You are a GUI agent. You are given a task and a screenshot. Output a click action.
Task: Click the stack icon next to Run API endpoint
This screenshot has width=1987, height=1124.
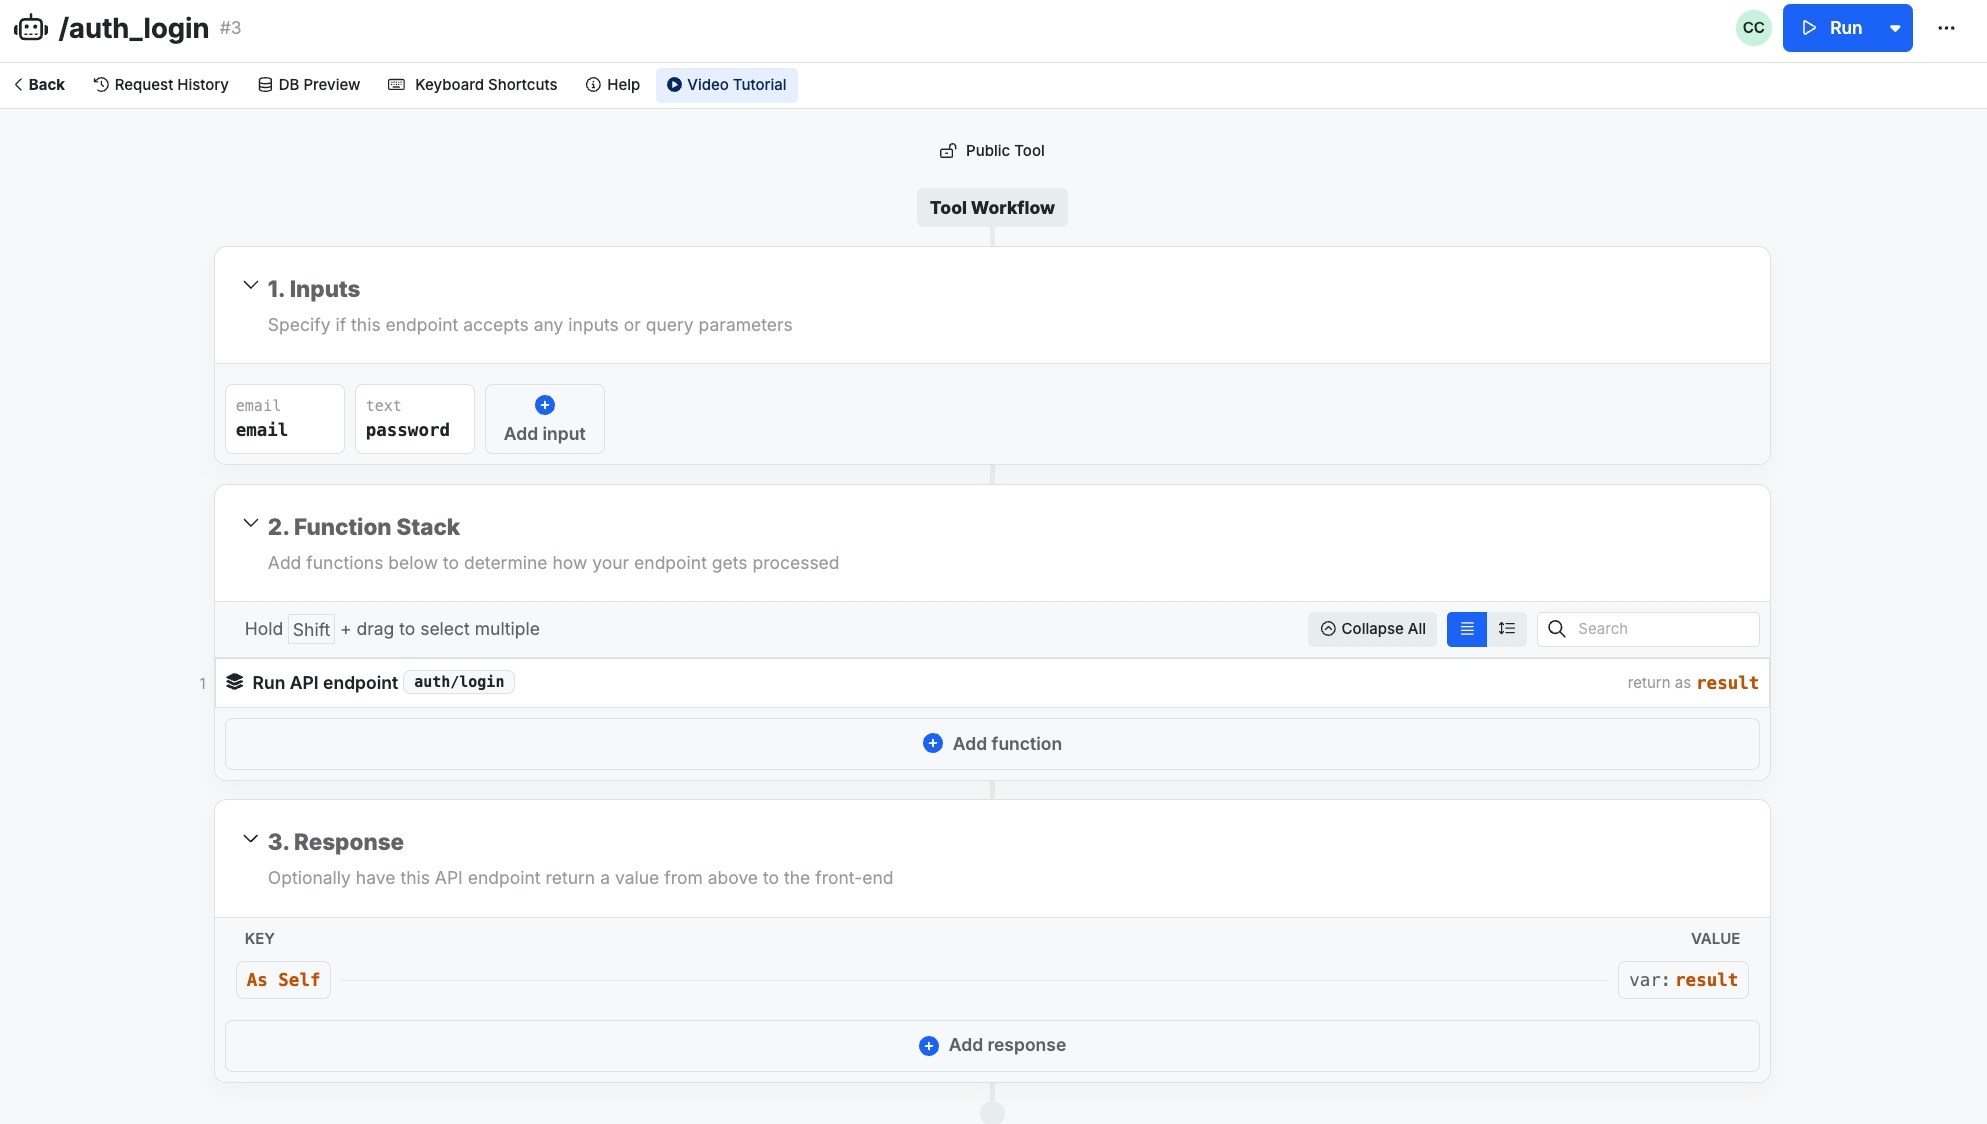pos(235,682)
